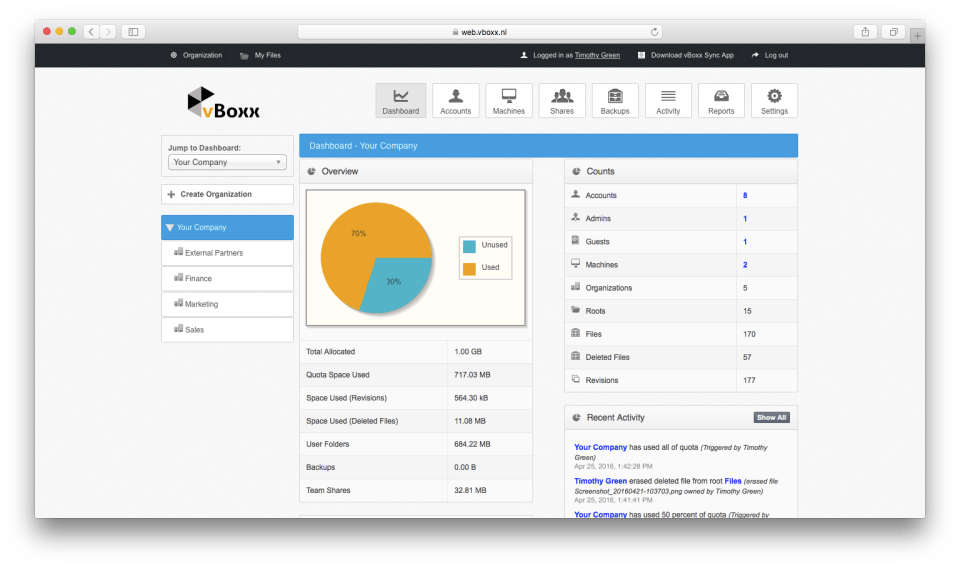Show all tabs in Safari
Viewport: 960px width, 568px height.
(x=893, y=32)
